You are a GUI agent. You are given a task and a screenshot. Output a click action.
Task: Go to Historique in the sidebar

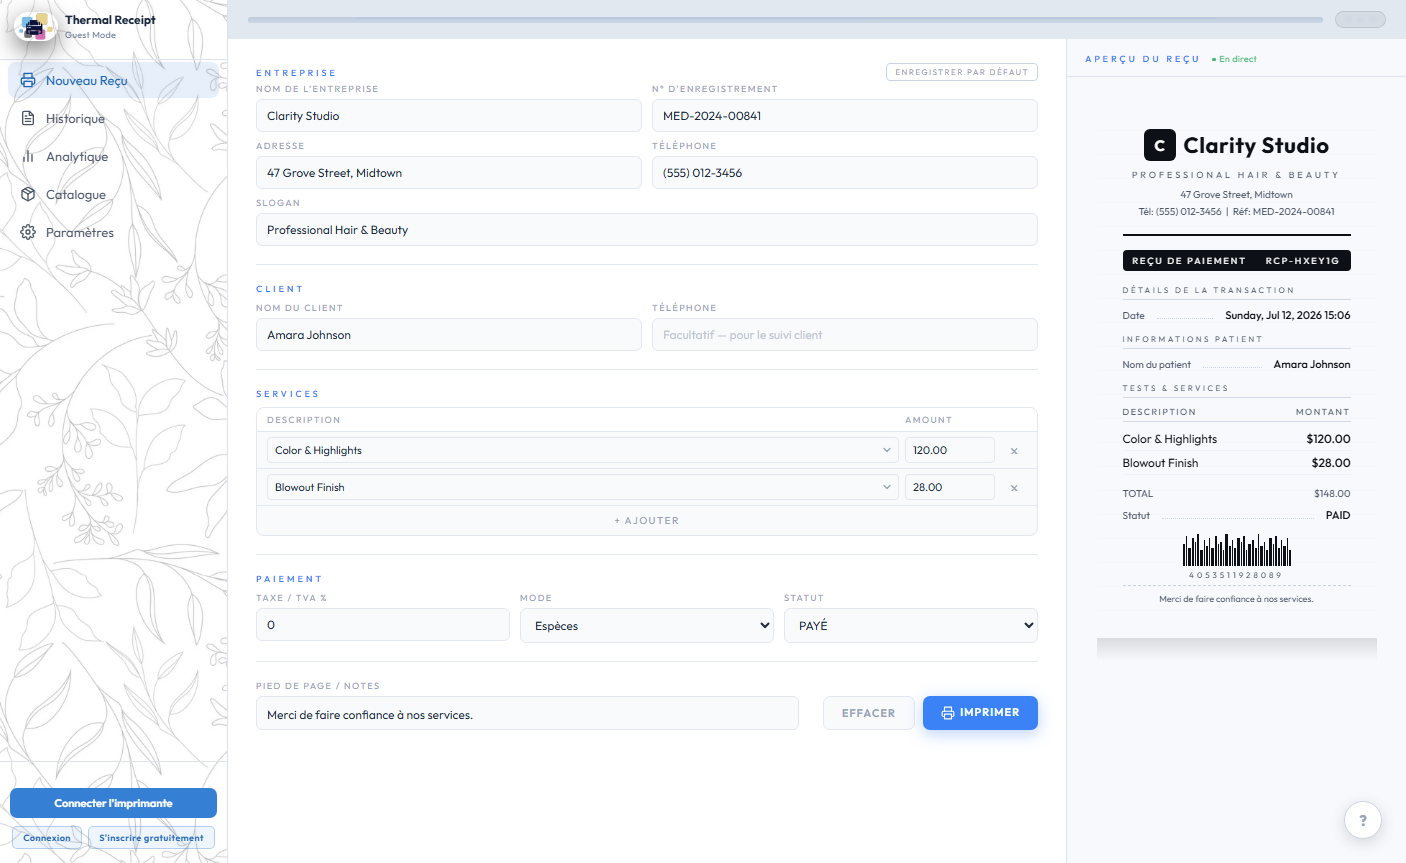[x=113, y=118]
